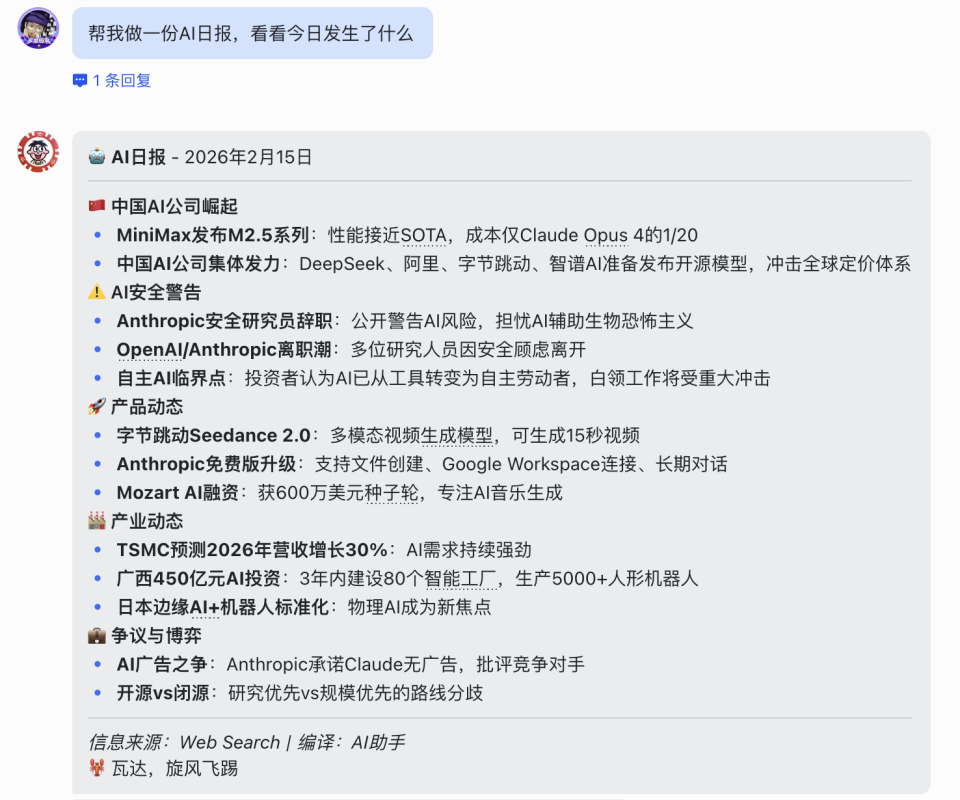Viewport: 960px width, 800px height.
Task: Click the factory emoji next to 产业动态
Action: (96, 520)
